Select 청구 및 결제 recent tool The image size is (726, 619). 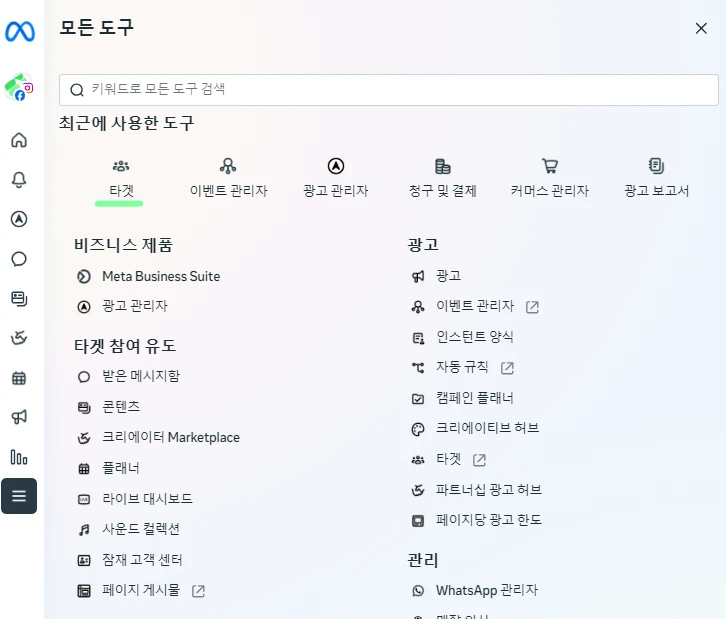click(442, 177)
